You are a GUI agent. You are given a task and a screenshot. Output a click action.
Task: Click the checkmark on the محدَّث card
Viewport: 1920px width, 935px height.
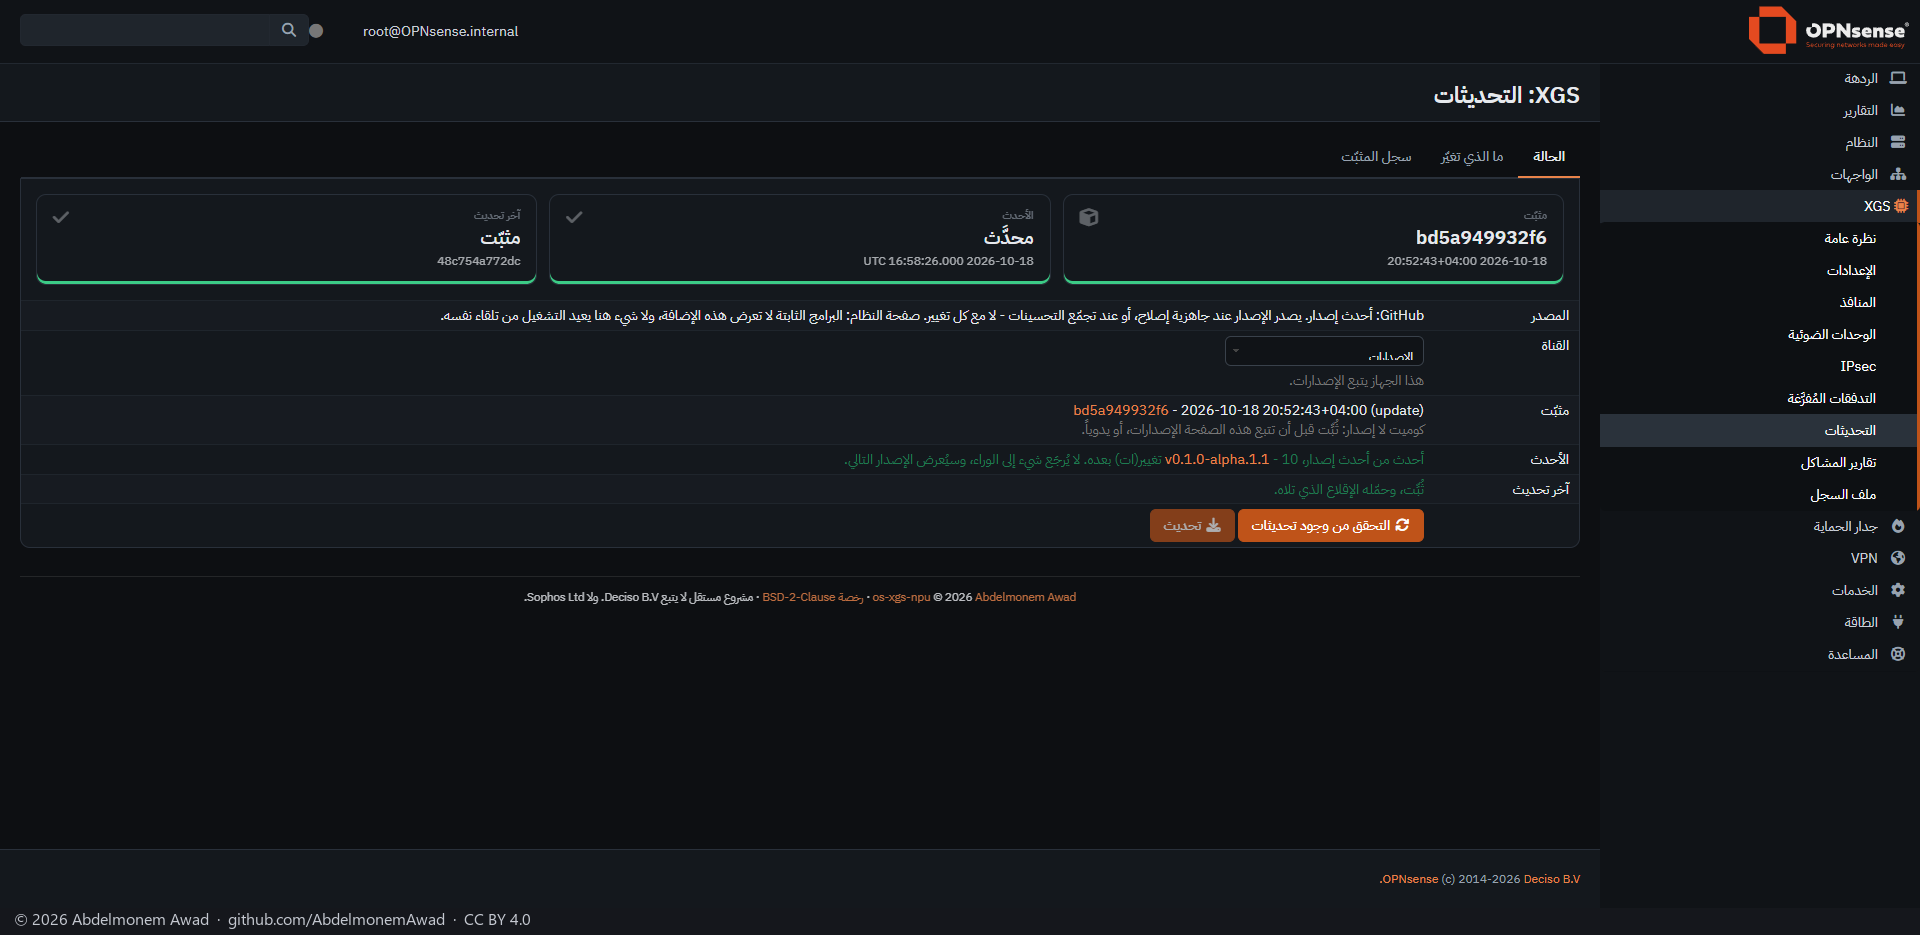[x=574, y=217]
